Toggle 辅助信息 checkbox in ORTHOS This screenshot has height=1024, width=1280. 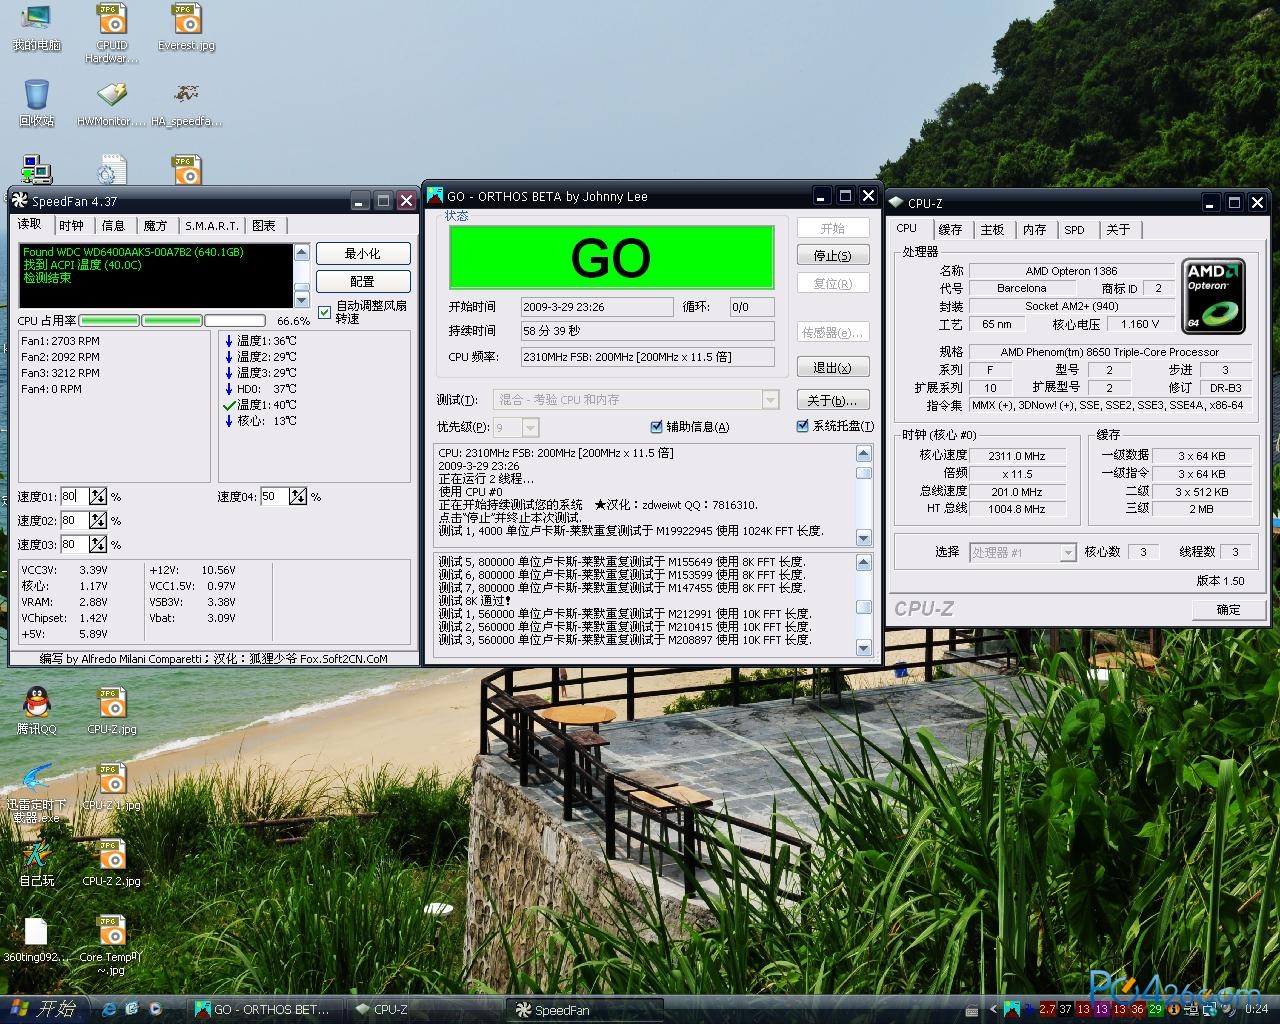pyautogui.click(x=656, y=426)
